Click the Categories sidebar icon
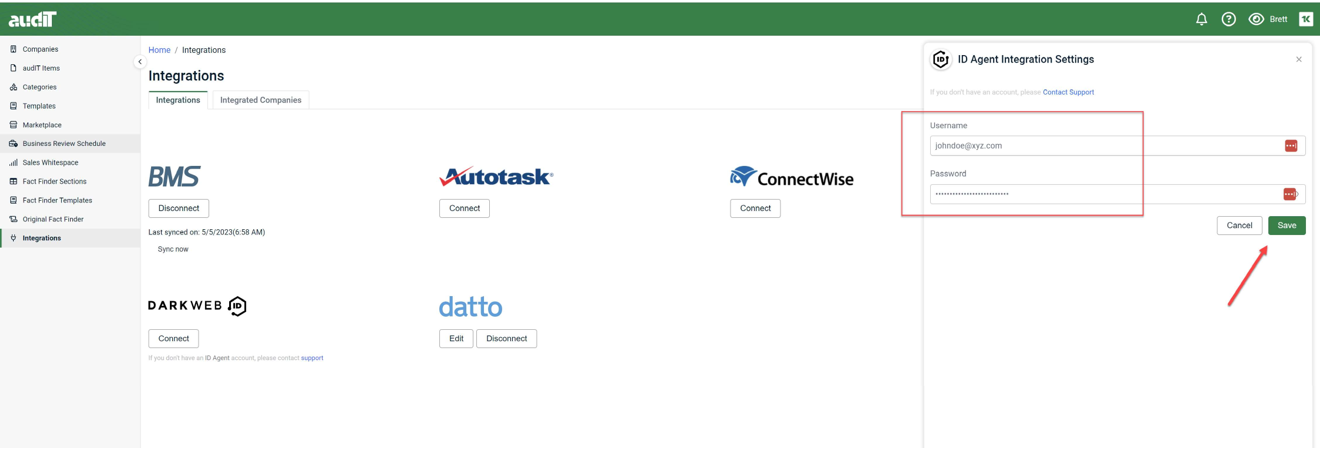The image size is (1322, 474). [13, 87]
